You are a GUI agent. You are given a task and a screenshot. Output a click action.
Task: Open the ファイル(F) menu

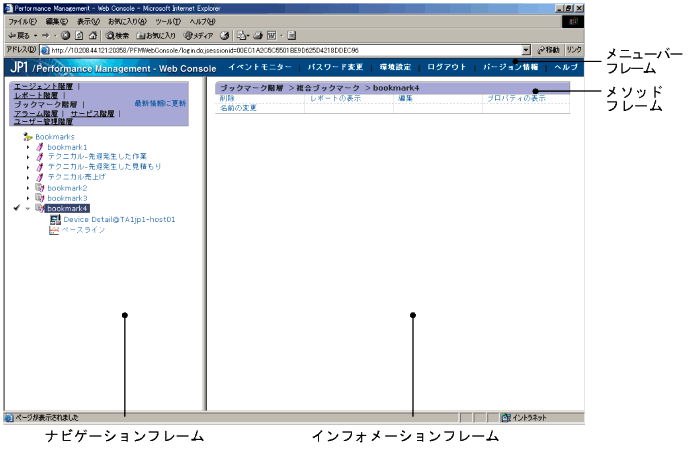click(x=22, y=22)
